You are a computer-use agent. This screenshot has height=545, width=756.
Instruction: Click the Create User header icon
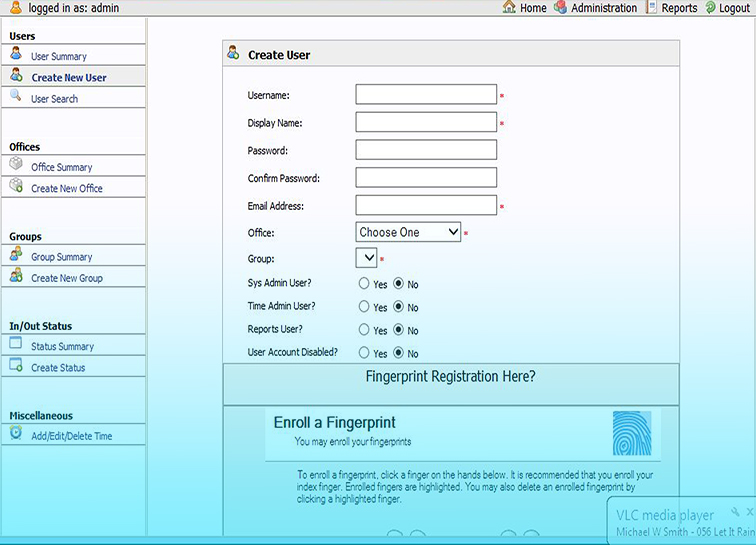[233, 52]
